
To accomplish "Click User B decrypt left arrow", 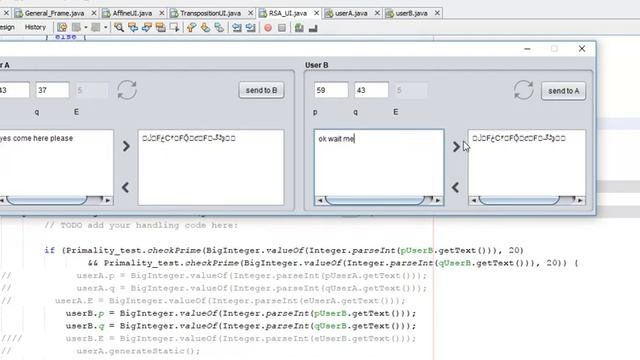I will pyautogui.click(x=456, y=187).
